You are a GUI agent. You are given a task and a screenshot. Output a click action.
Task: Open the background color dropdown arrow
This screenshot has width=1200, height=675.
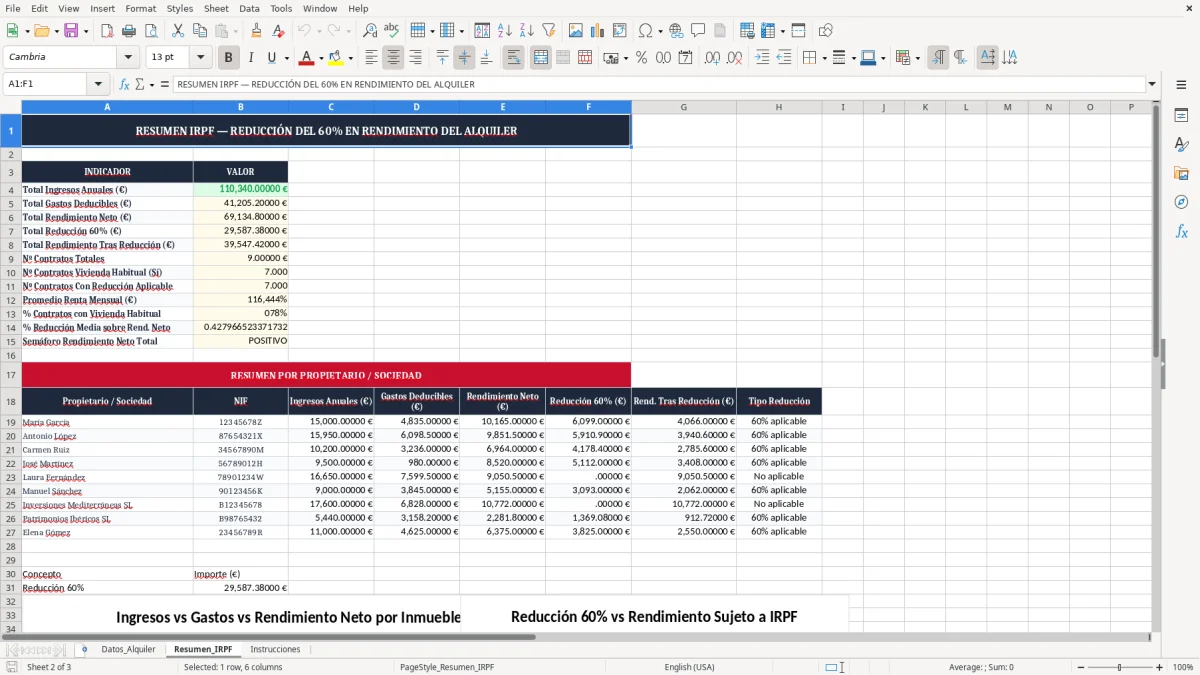pos(351,58)
